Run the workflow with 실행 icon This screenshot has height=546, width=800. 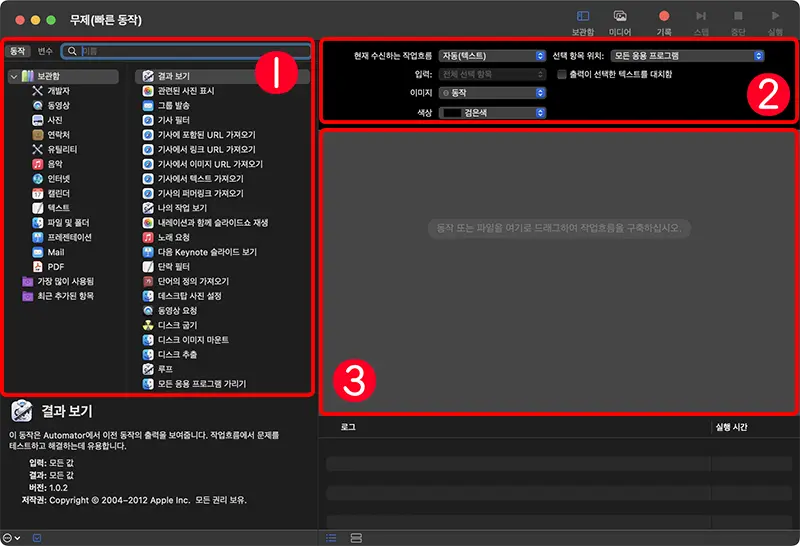775,16
